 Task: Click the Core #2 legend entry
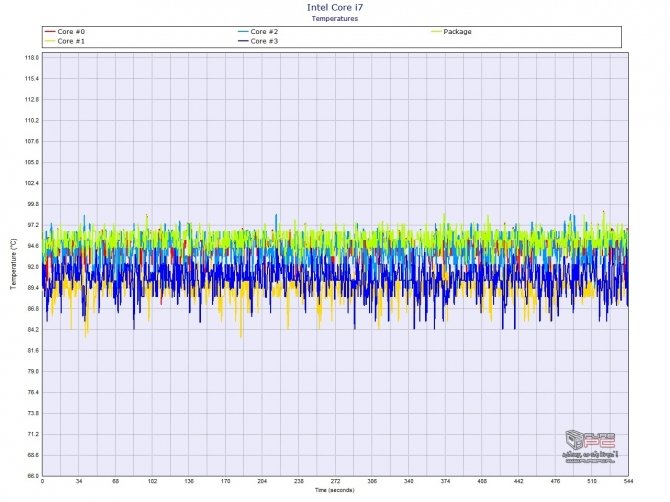click(x=258, y=32)
